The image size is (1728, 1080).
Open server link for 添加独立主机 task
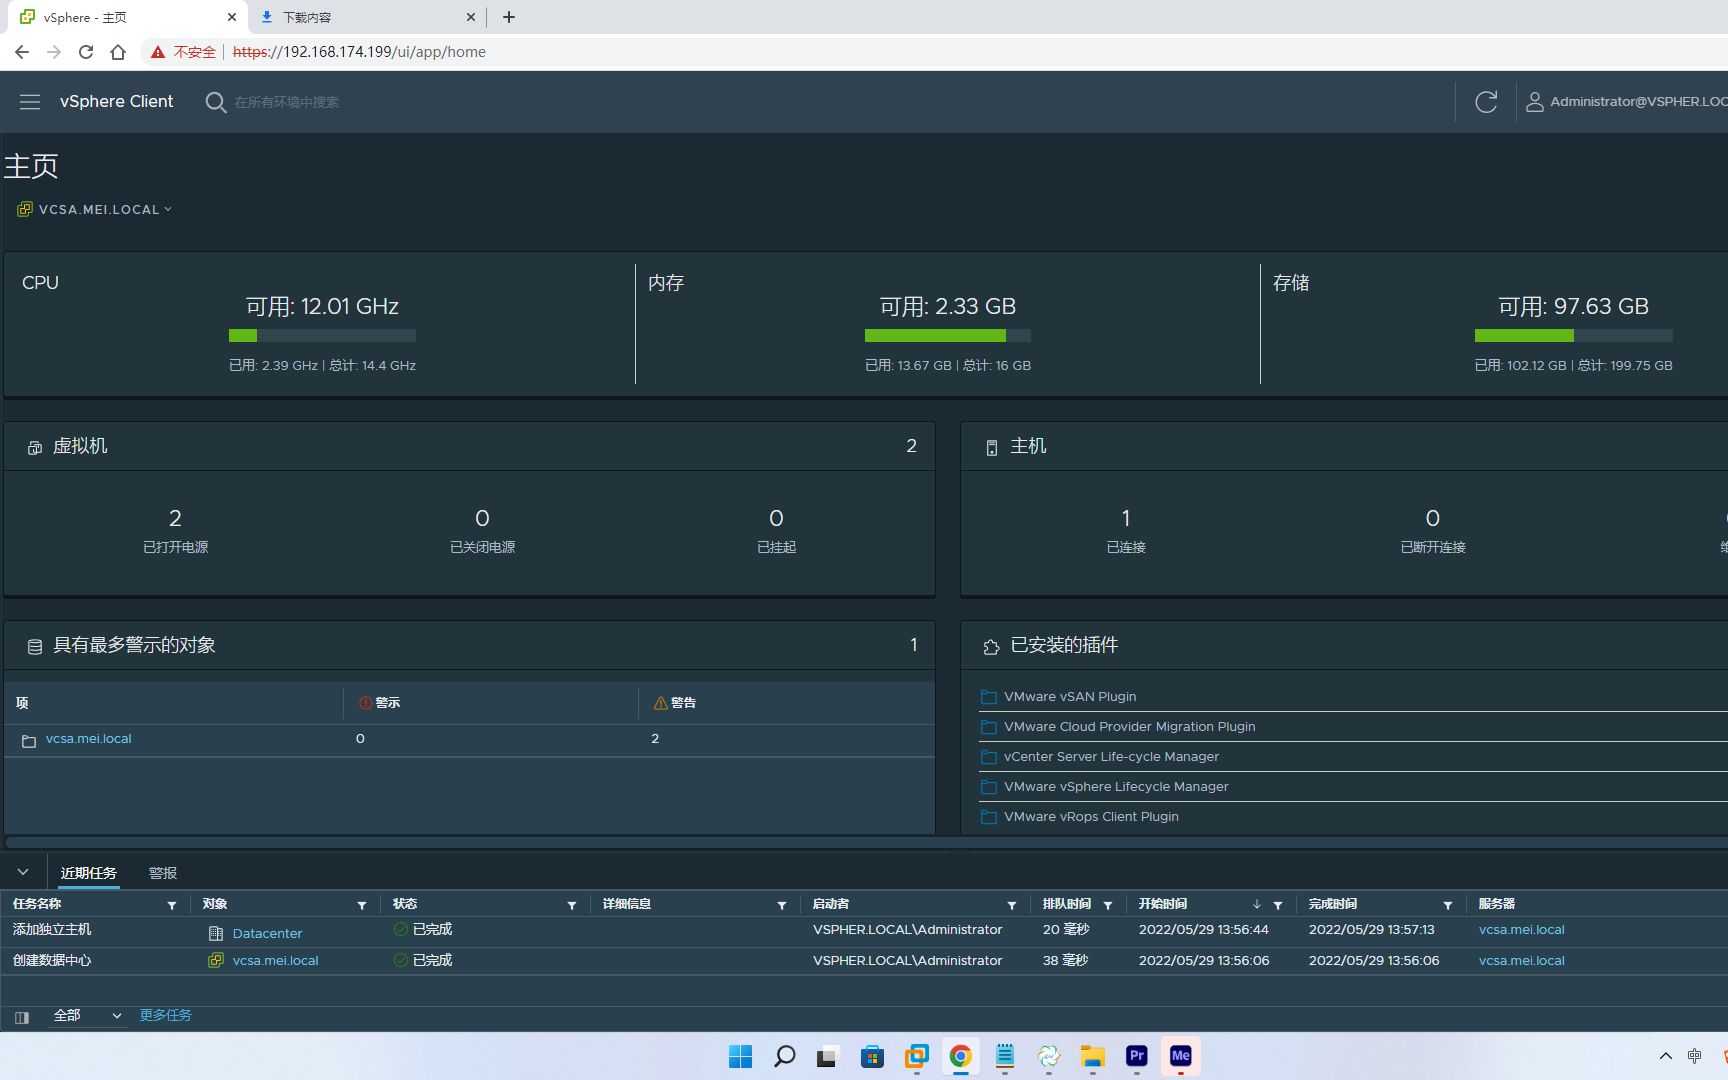1521,929
